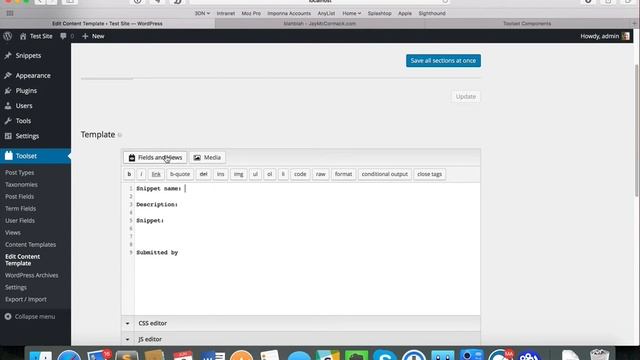
Task: Insert list item with li button
Action: point(283,174)
